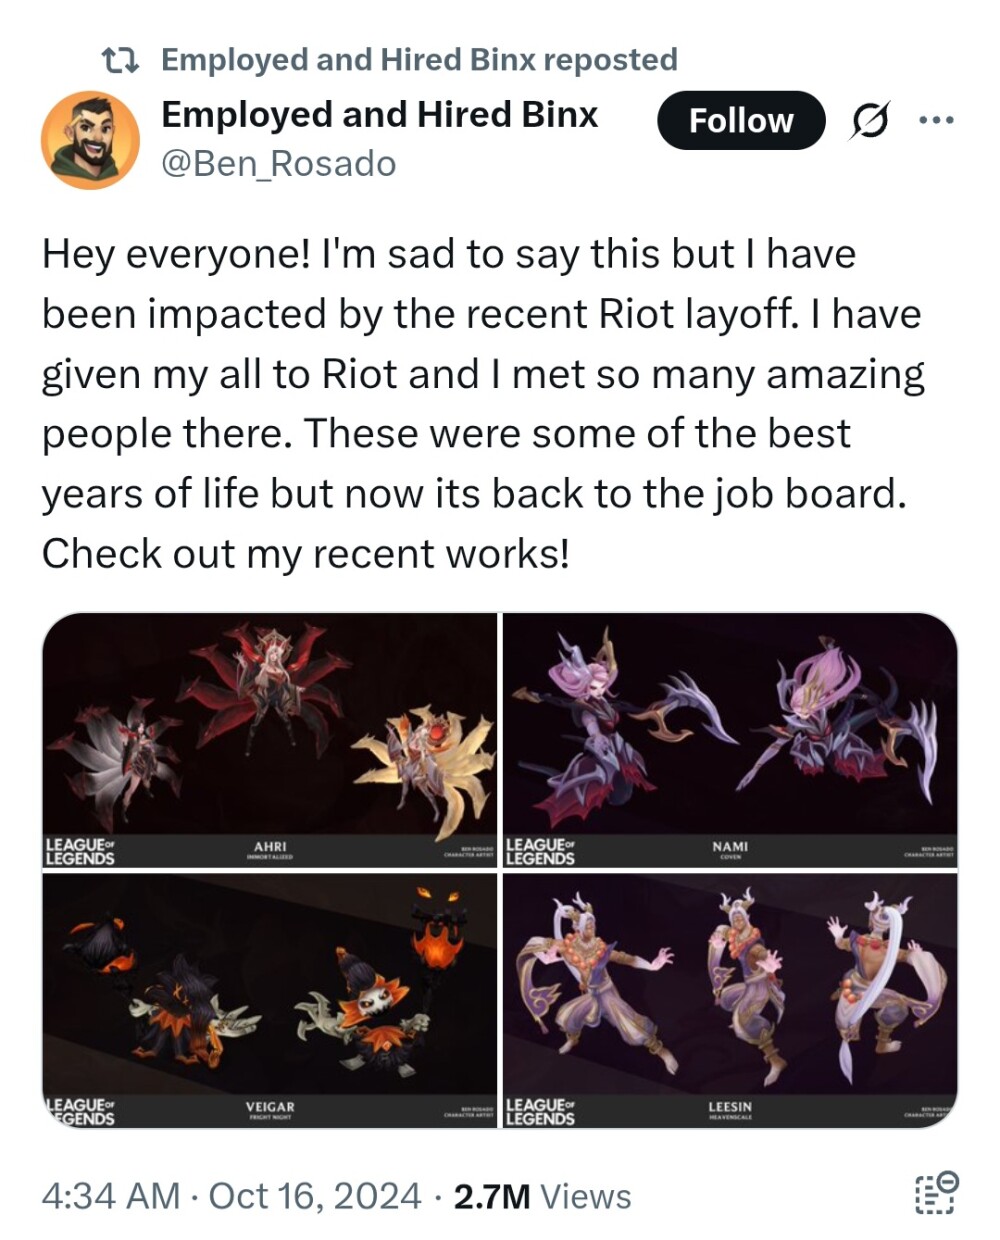Click the League of Legends logo in Lee Sin image
The image size is (1000, 1240).
[541, 1111]
